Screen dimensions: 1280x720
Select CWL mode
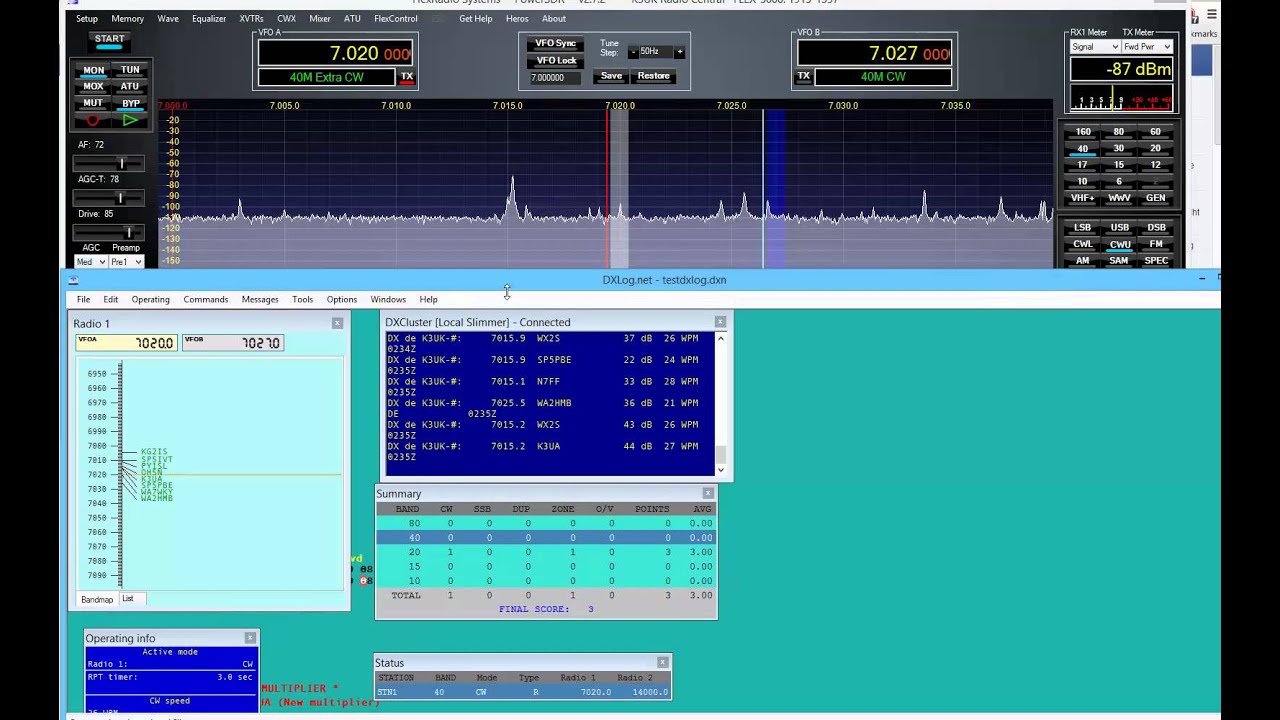(x=1083, y=244)
